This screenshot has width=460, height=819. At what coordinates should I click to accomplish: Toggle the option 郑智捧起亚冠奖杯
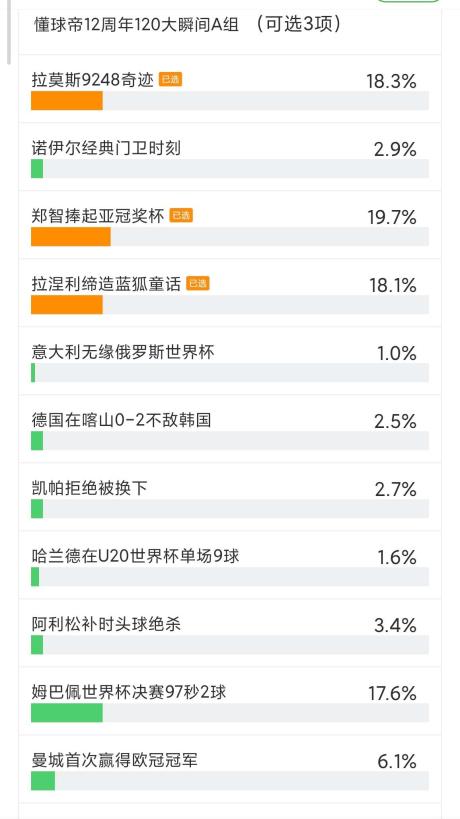[230, 225]
